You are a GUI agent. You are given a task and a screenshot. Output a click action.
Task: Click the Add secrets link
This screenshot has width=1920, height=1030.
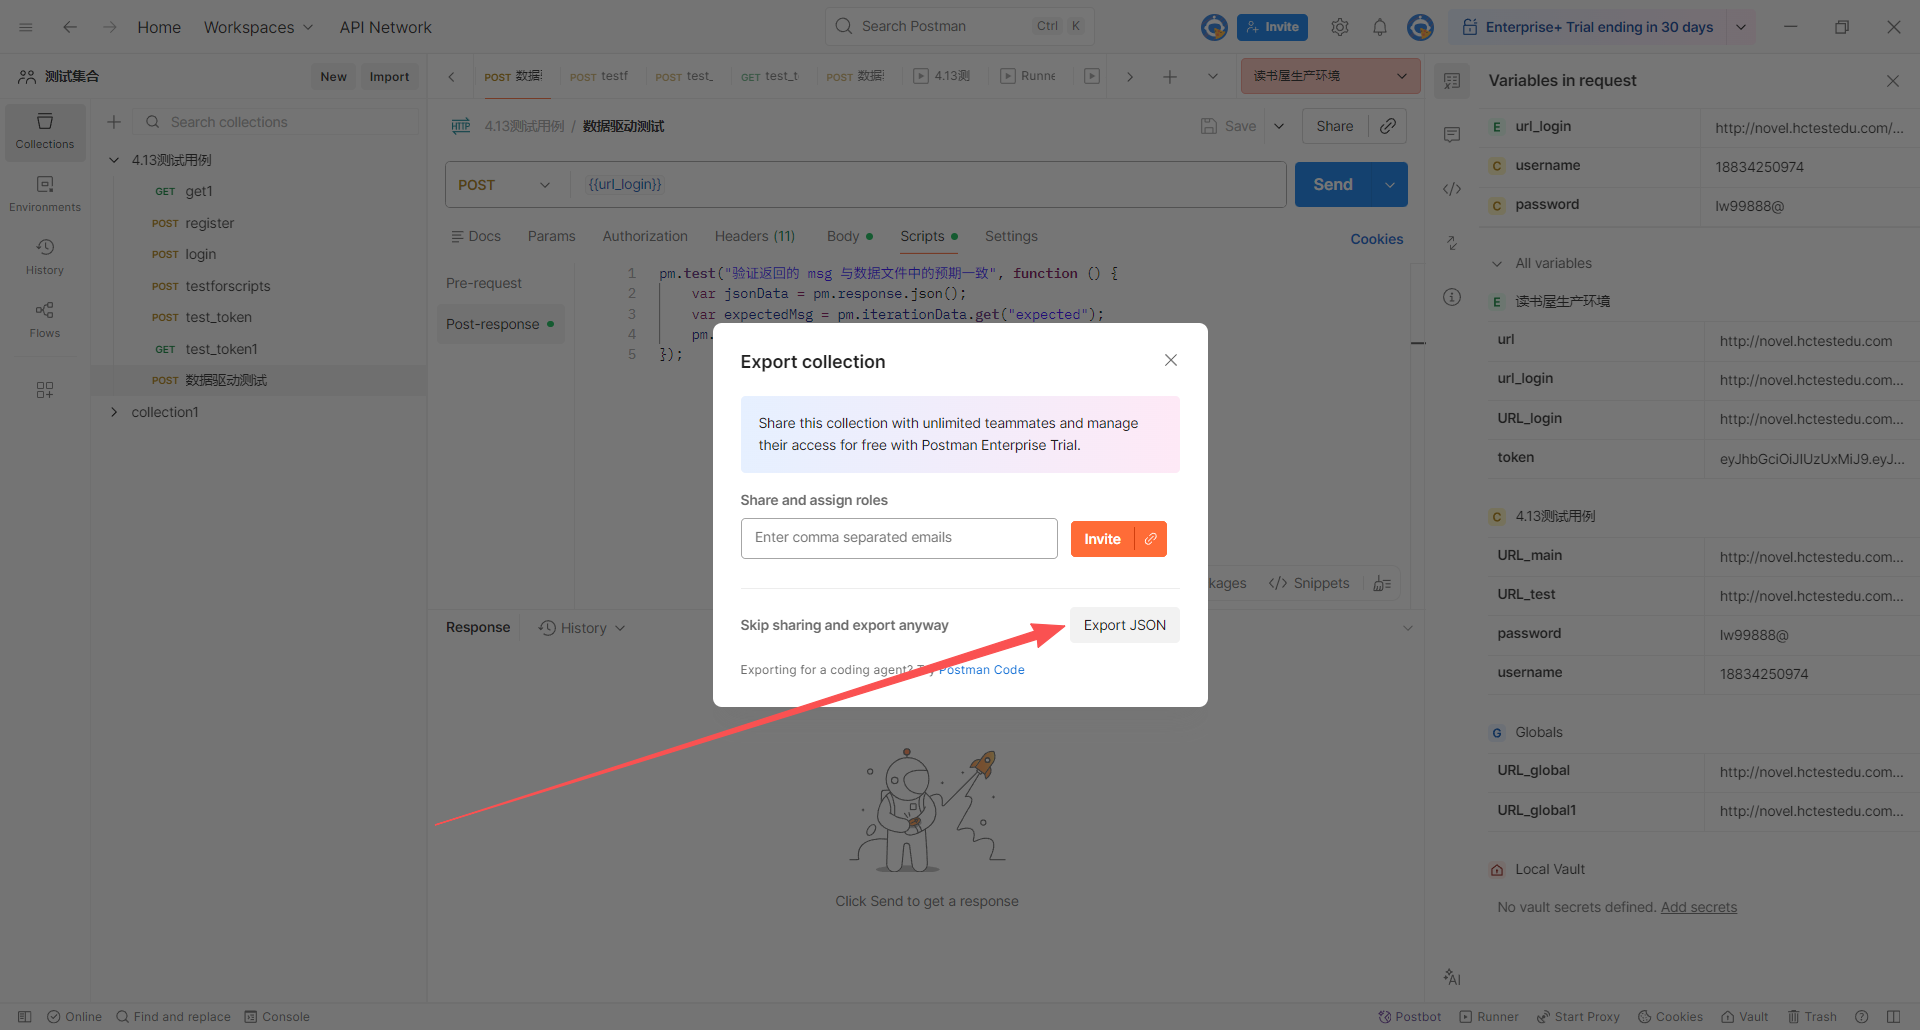click(1699, 908)
